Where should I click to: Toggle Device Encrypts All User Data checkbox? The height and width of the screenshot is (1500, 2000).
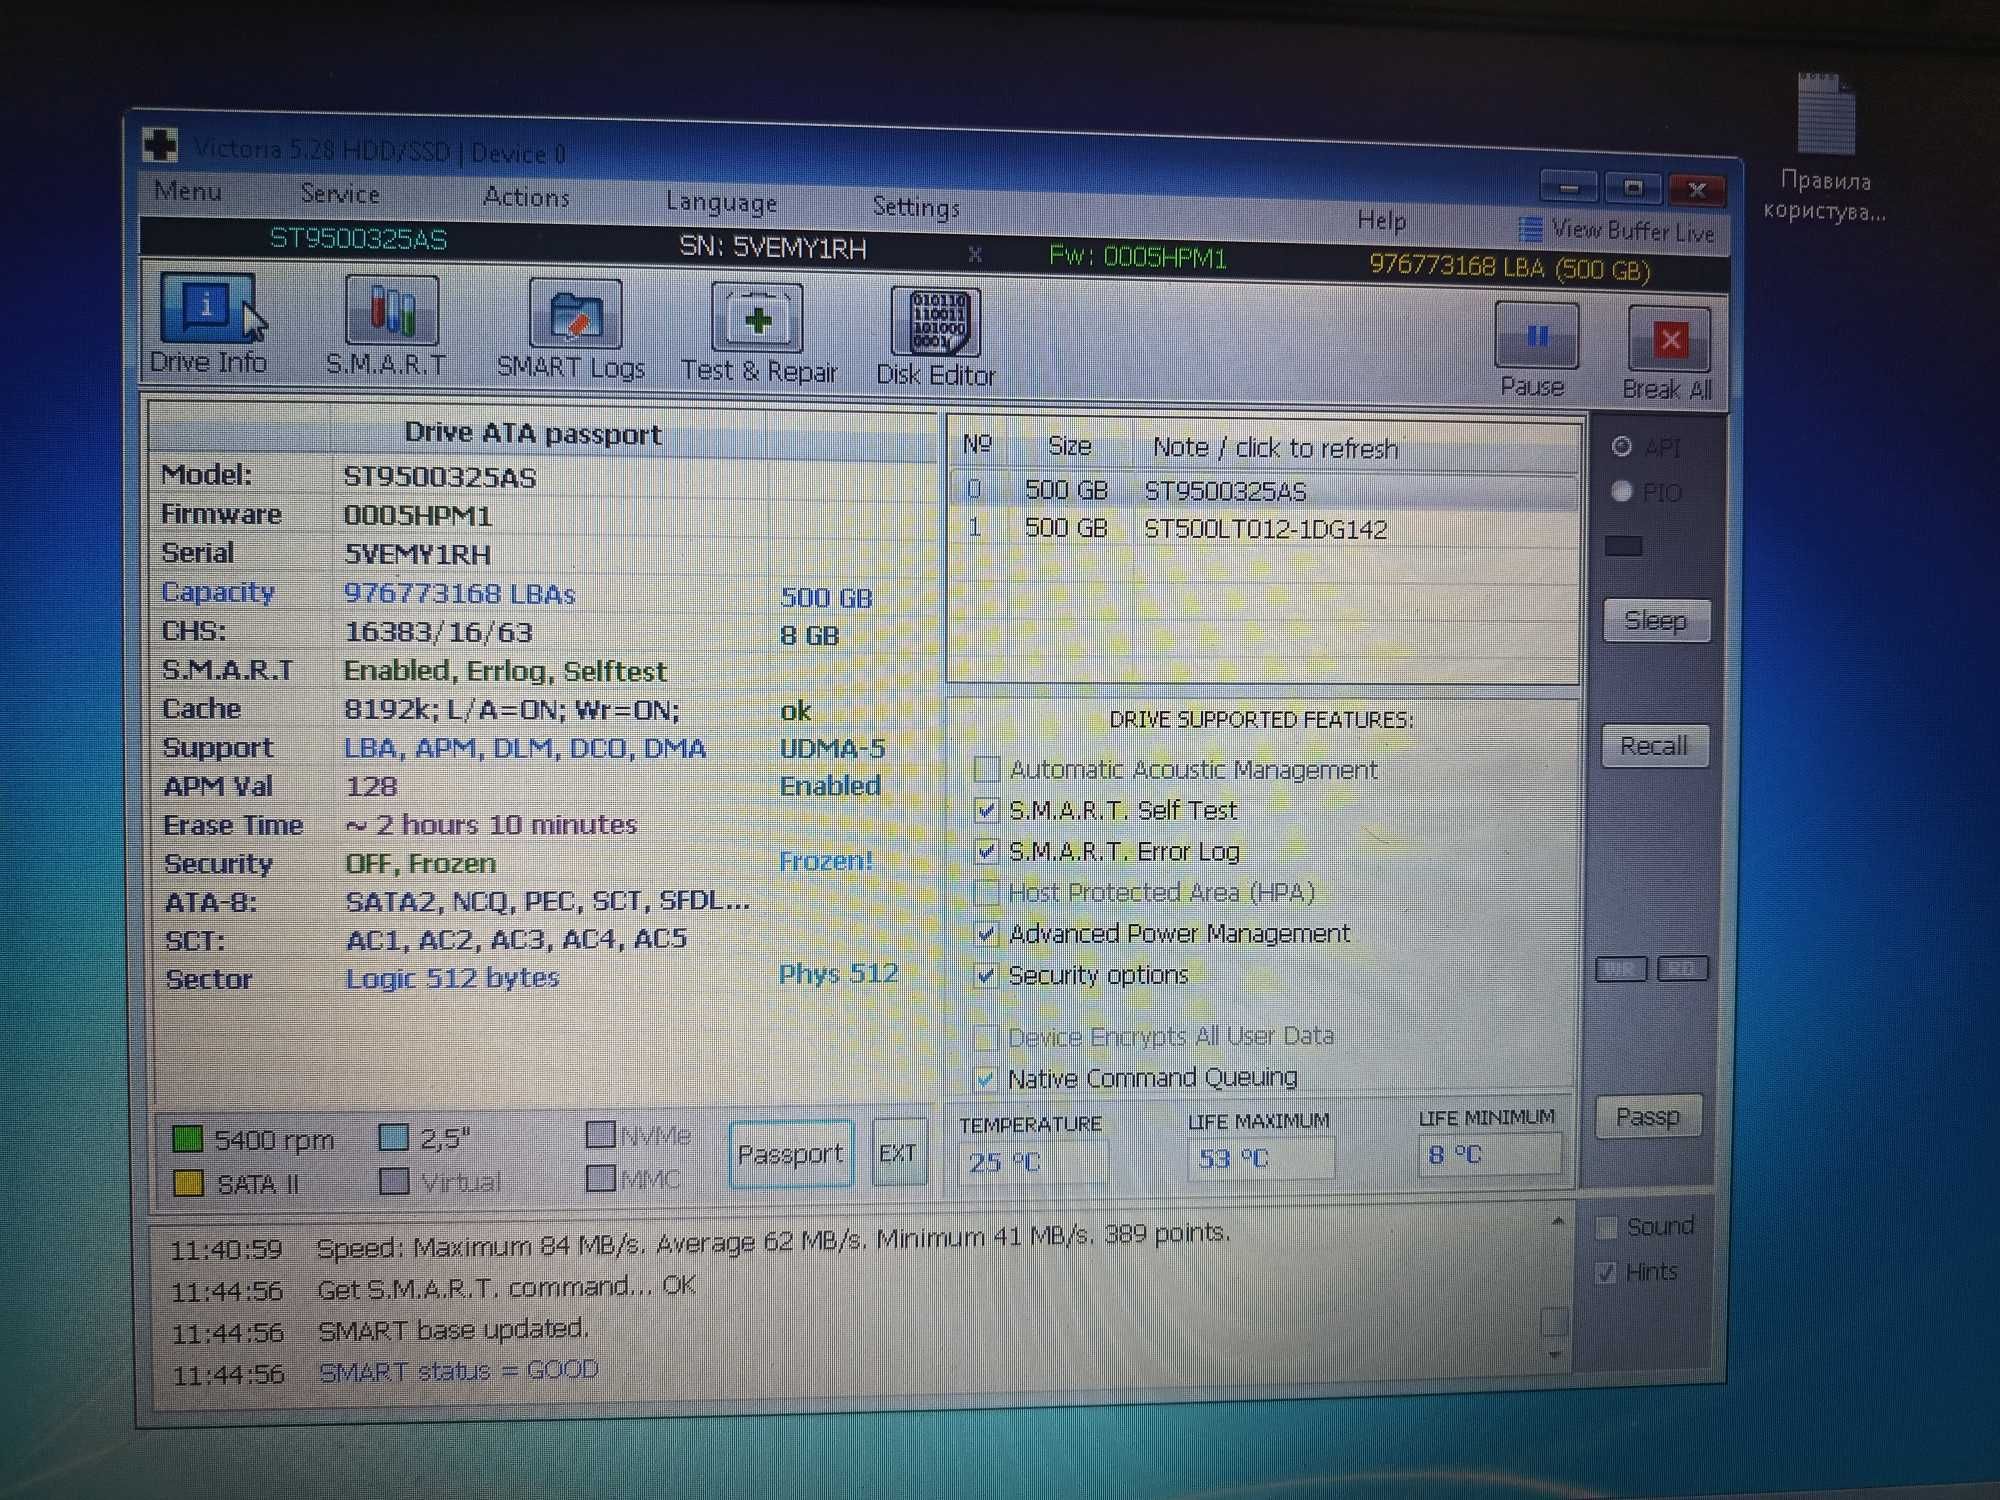985,1037
